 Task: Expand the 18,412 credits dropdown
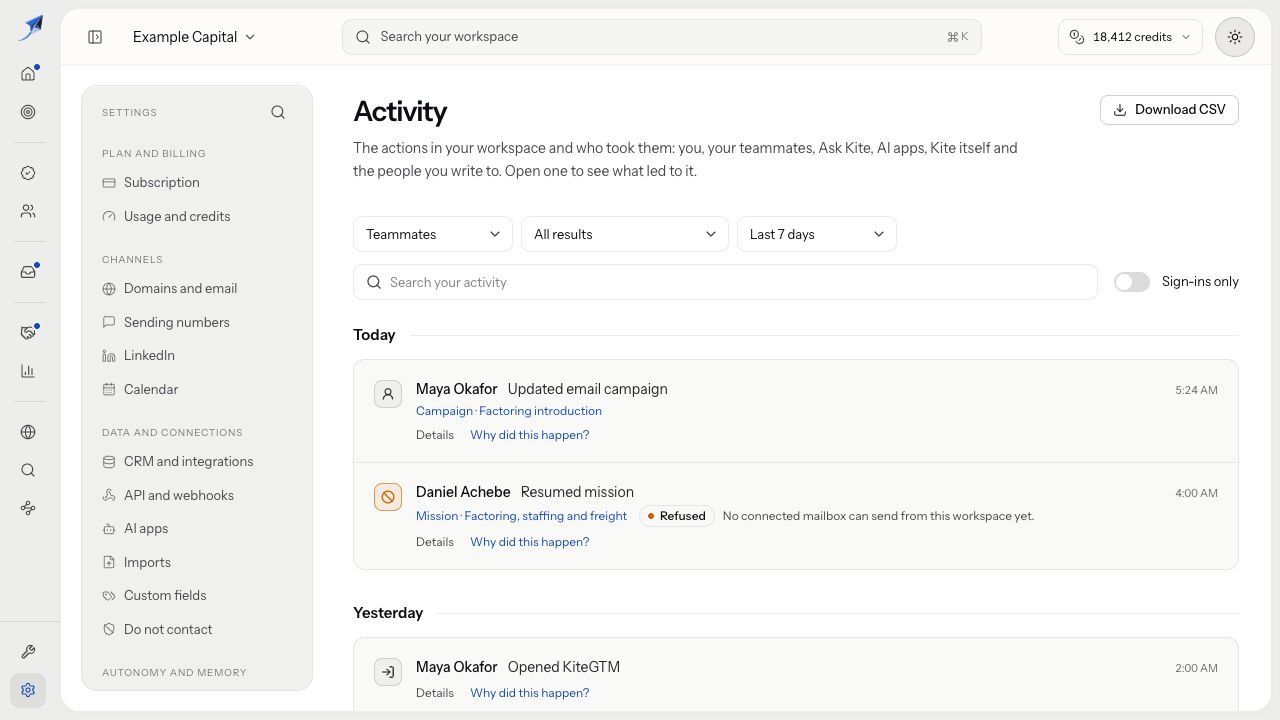pyautogui.click(x=1130, y=37)
